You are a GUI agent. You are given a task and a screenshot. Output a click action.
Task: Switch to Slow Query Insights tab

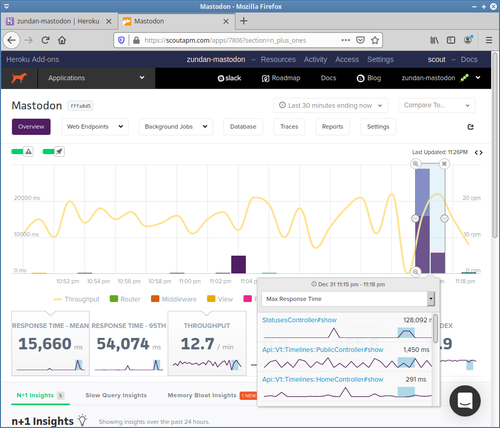(116, 395)
